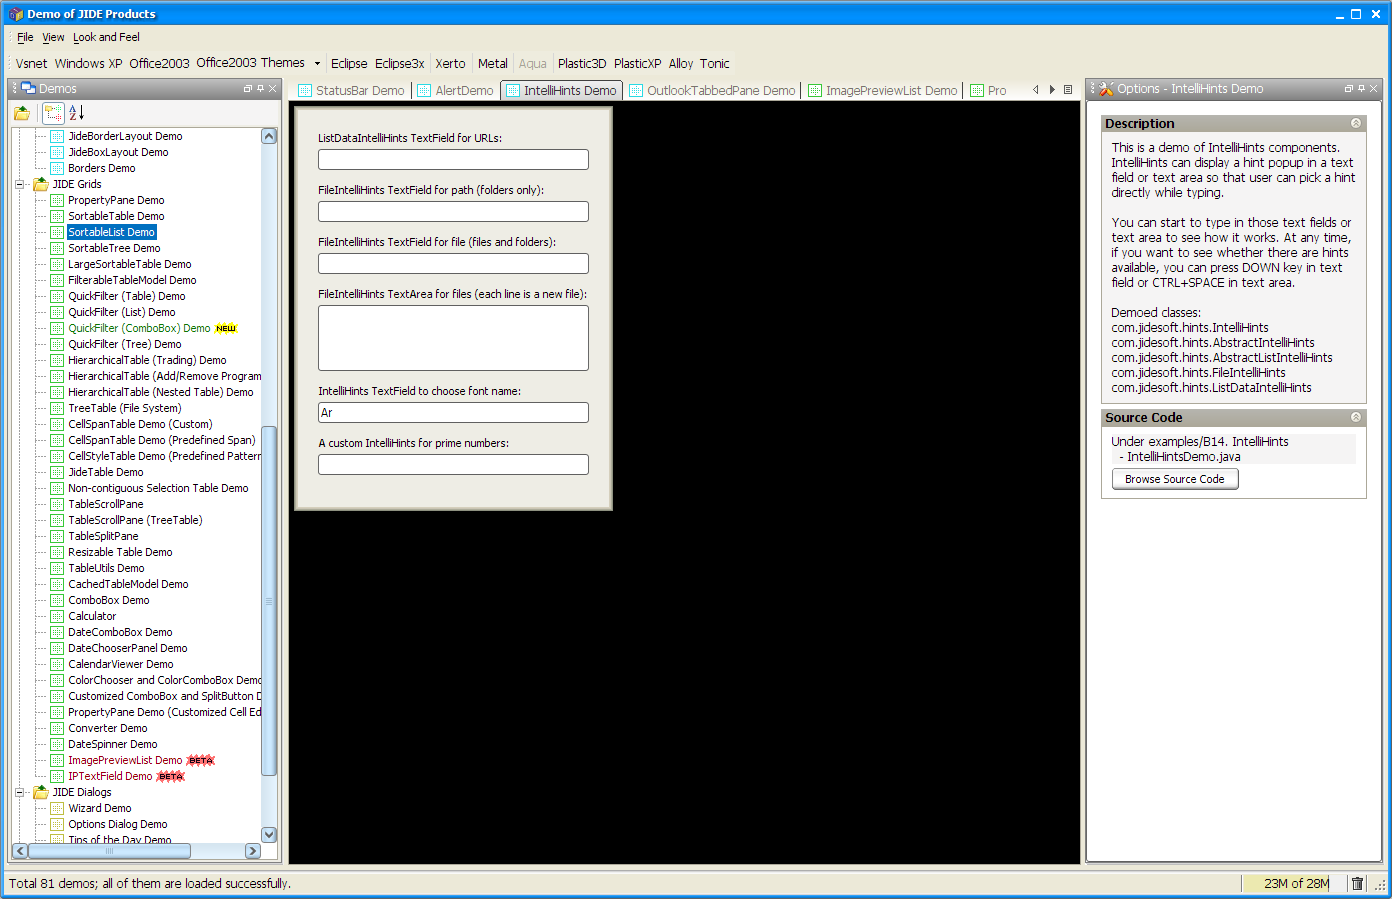Sort demos alphabetically with A-Z icon

point(77,113)
